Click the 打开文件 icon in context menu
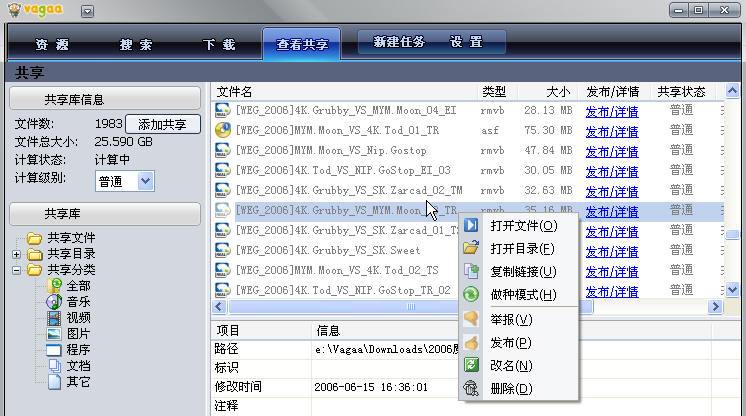Viewport: 746px width, 416px height. (471, 226)
